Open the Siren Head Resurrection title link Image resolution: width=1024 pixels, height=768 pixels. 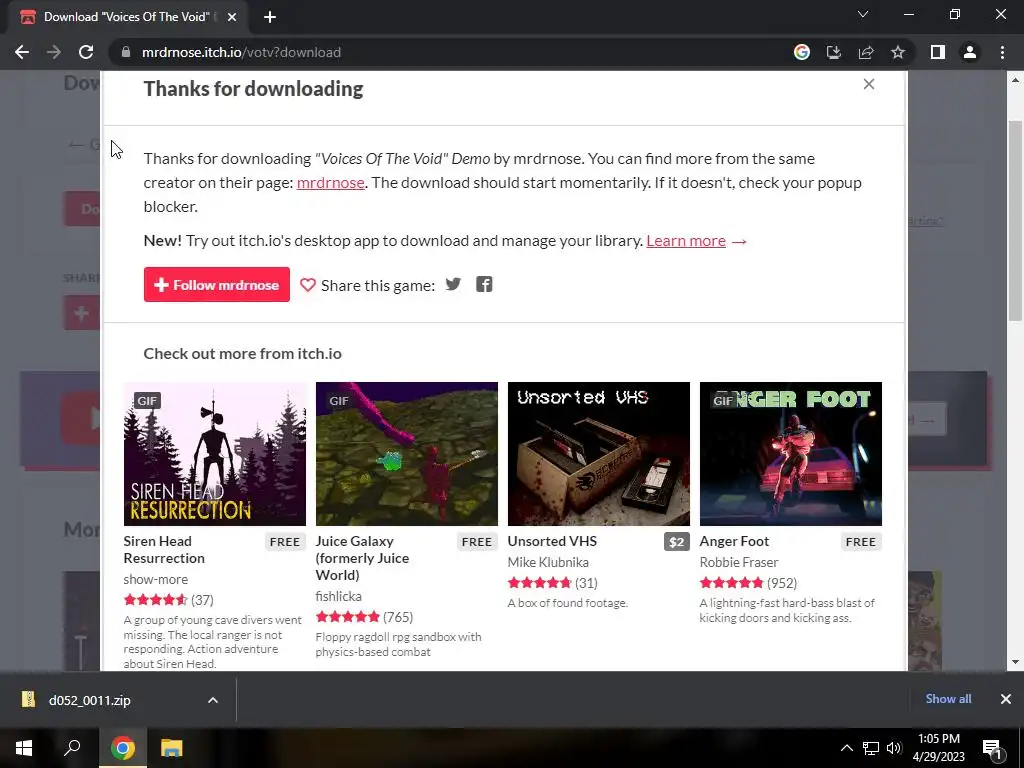164,549
